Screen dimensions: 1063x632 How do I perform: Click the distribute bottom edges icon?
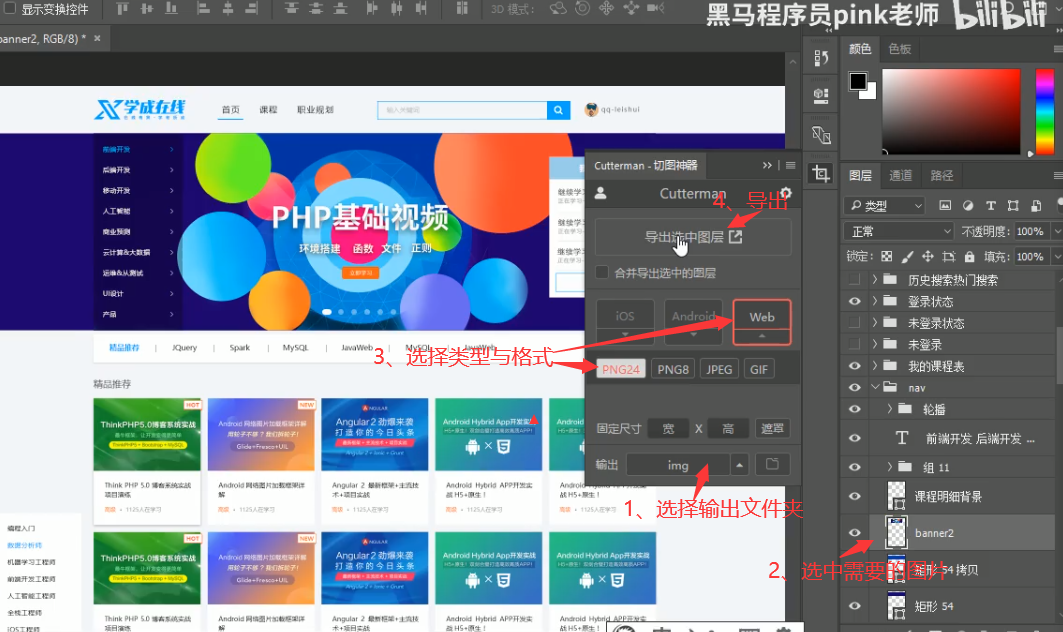tap(340, 9)
